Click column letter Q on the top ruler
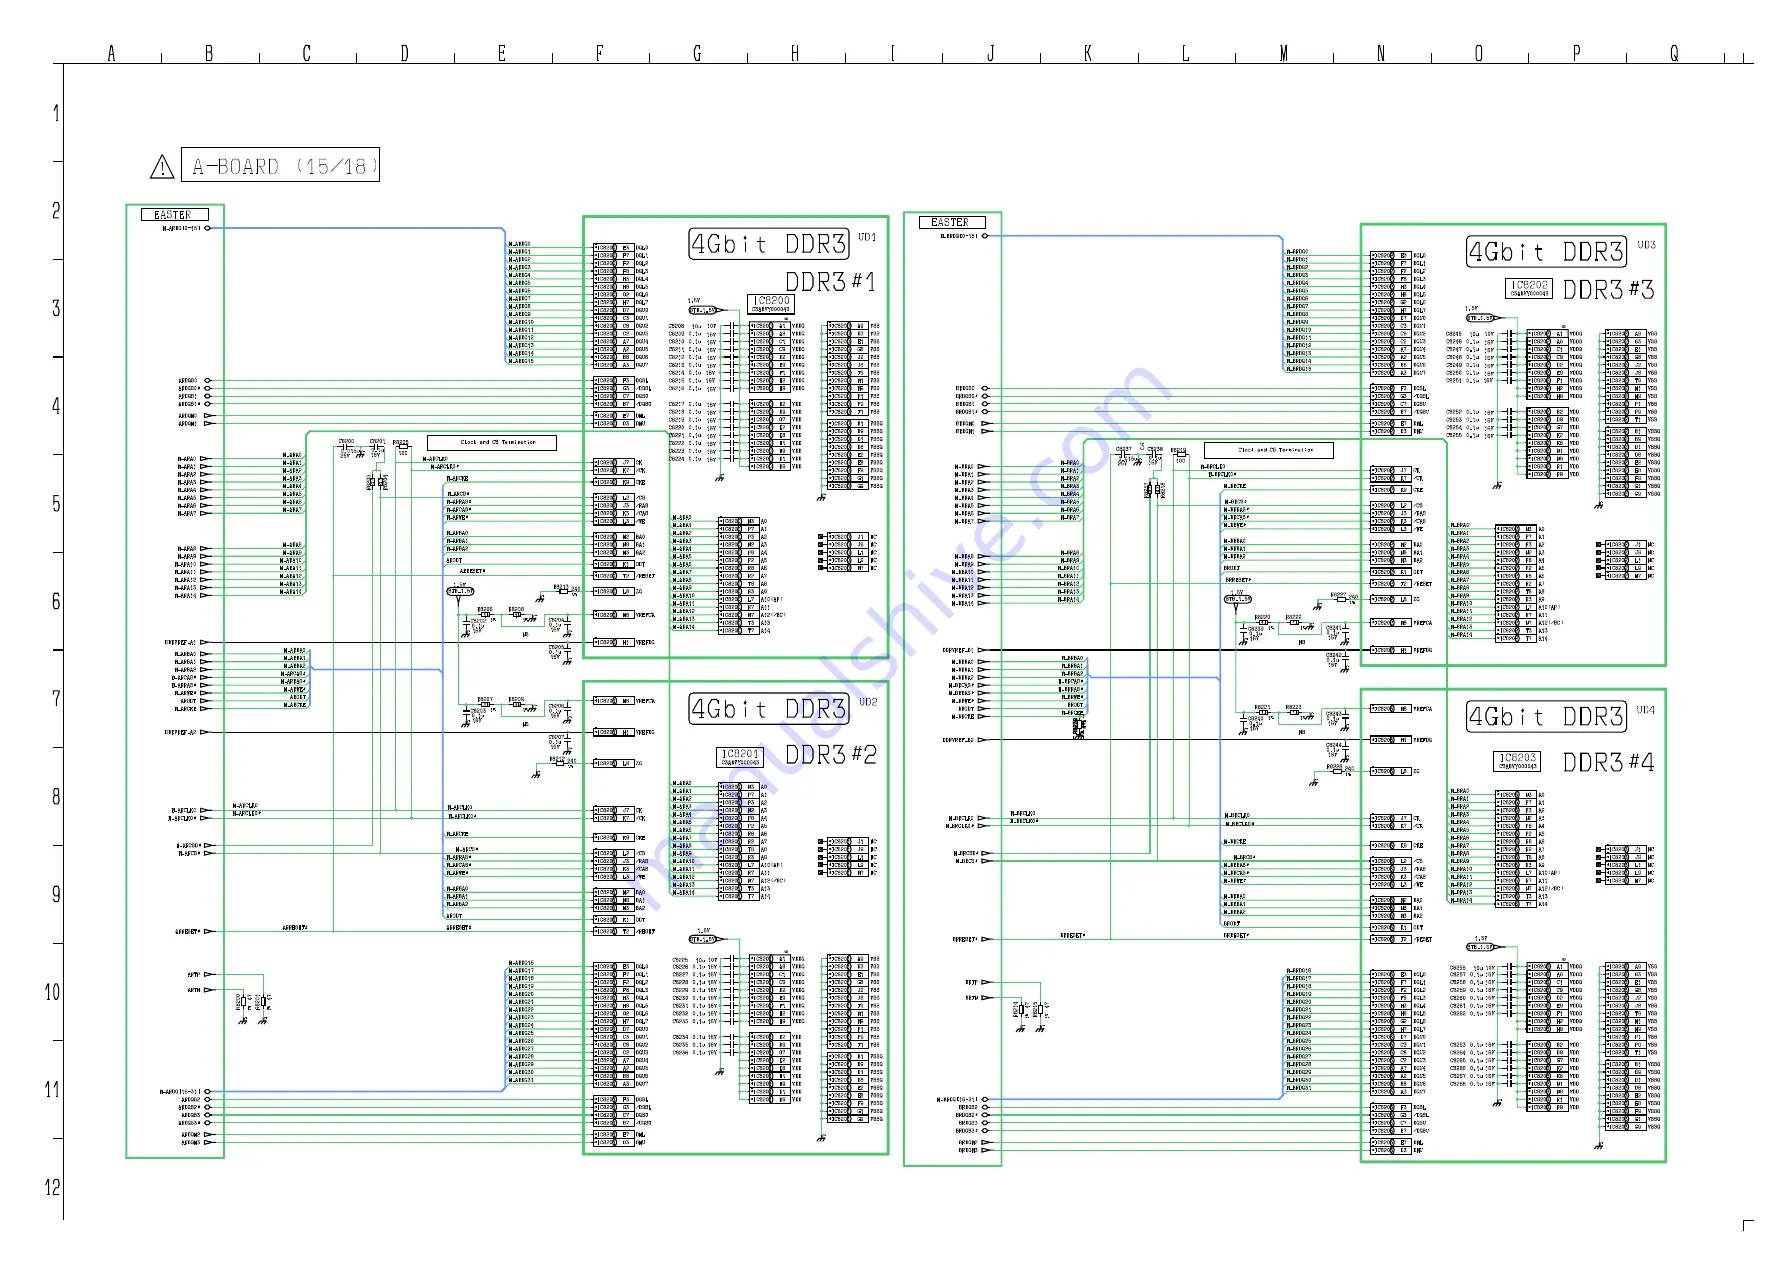1787x1263 pixels. [x=1674, y=53]
